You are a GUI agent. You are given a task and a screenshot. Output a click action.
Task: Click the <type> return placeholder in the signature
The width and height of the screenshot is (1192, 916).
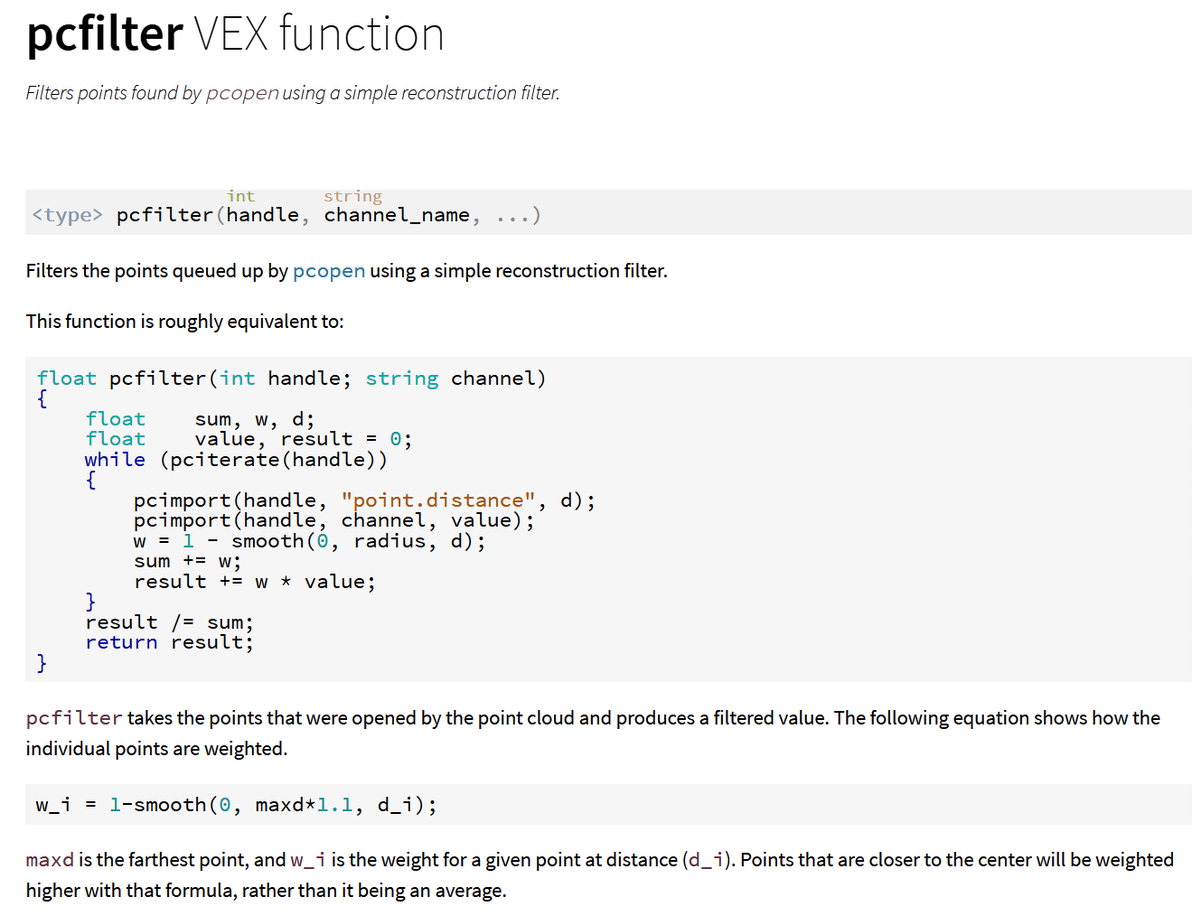coord(67,215)
